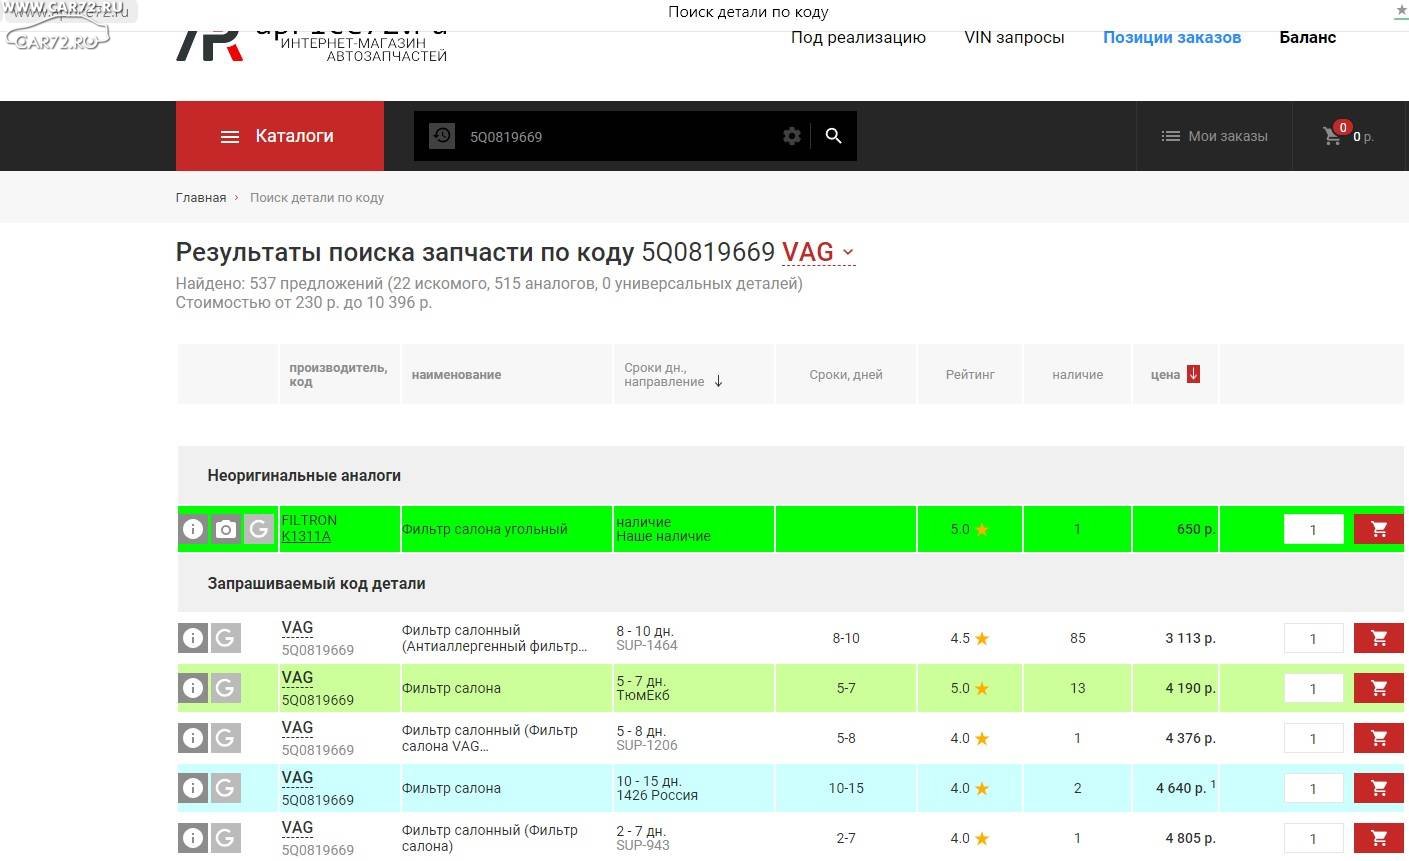
Task: Click the Главная breadcrumb link
Action: (x=201, y=197)
